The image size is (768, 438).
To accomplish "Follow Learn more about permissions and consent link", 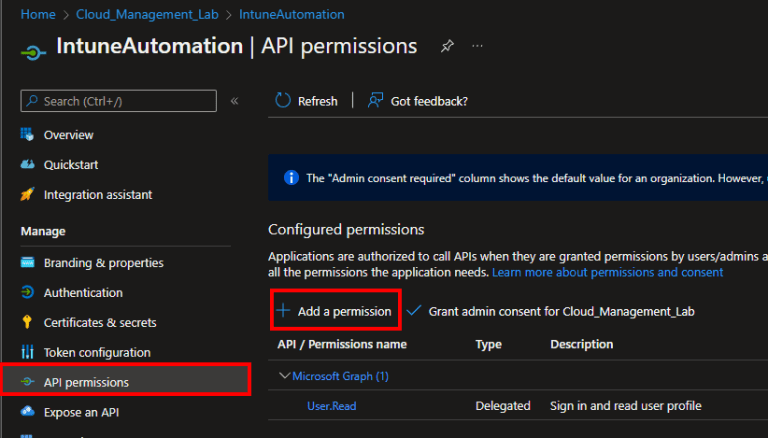I will pyautogui.click(x=607, y=272).
